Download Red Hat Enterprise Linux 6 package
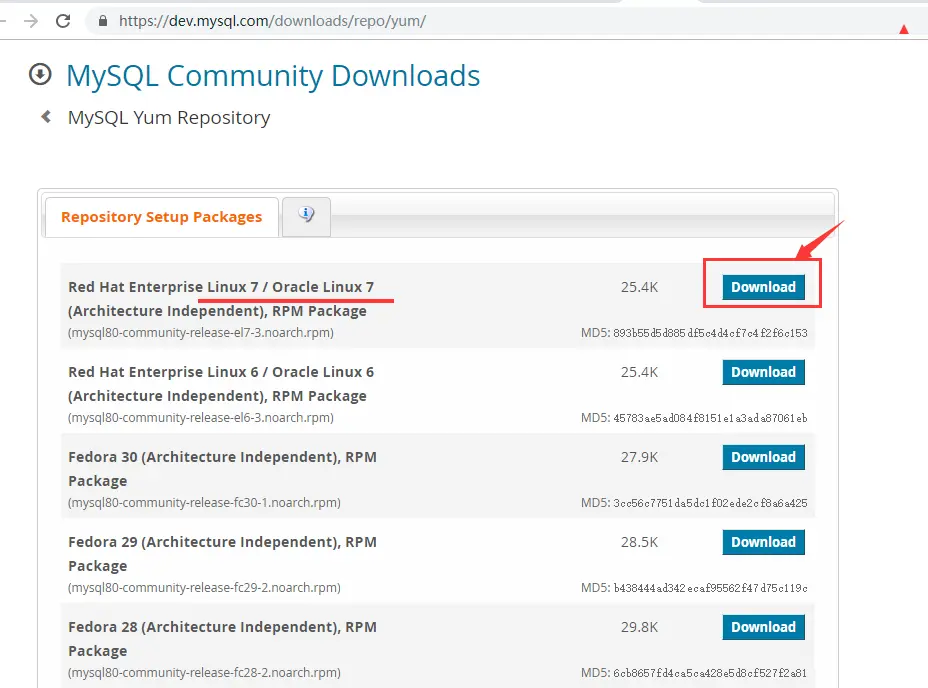 pos(763,372)
